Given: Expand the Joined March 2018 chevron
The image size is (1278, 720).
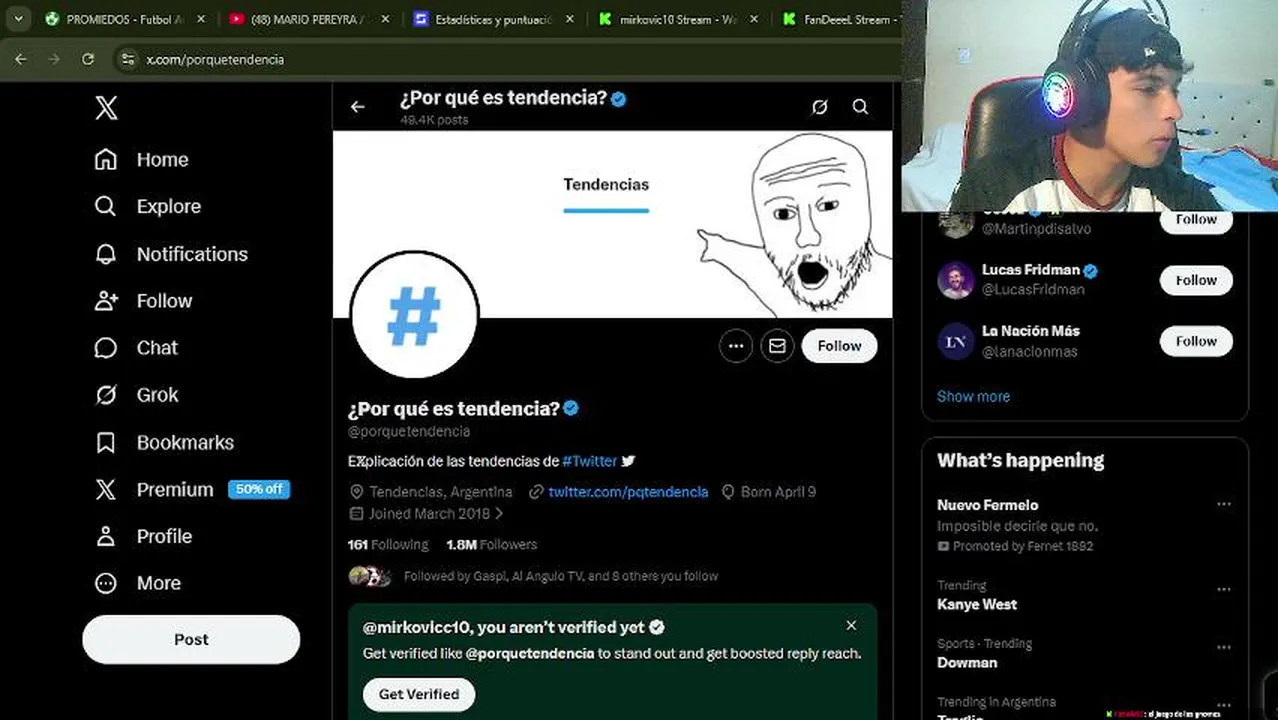Looking at the screenshot, I should pos(499,514).
